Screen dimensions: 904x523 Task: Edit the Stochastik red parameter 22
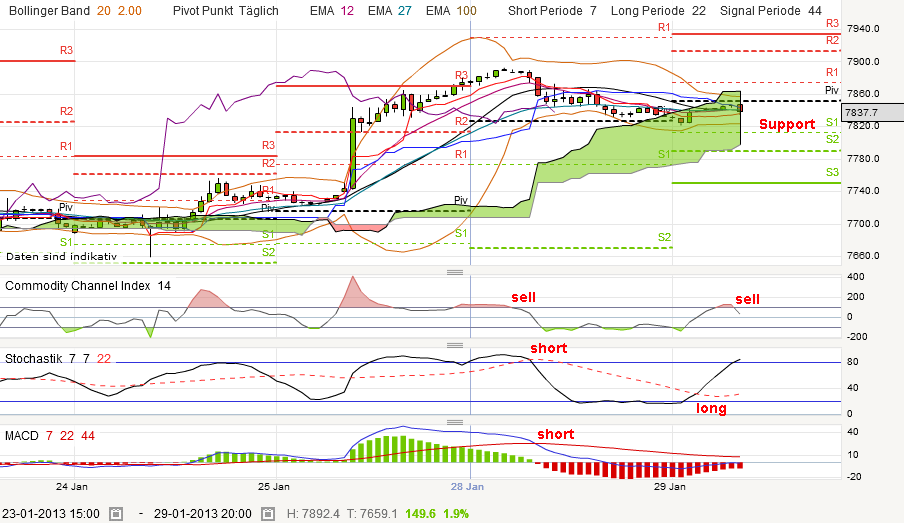(x=104, y=359)
